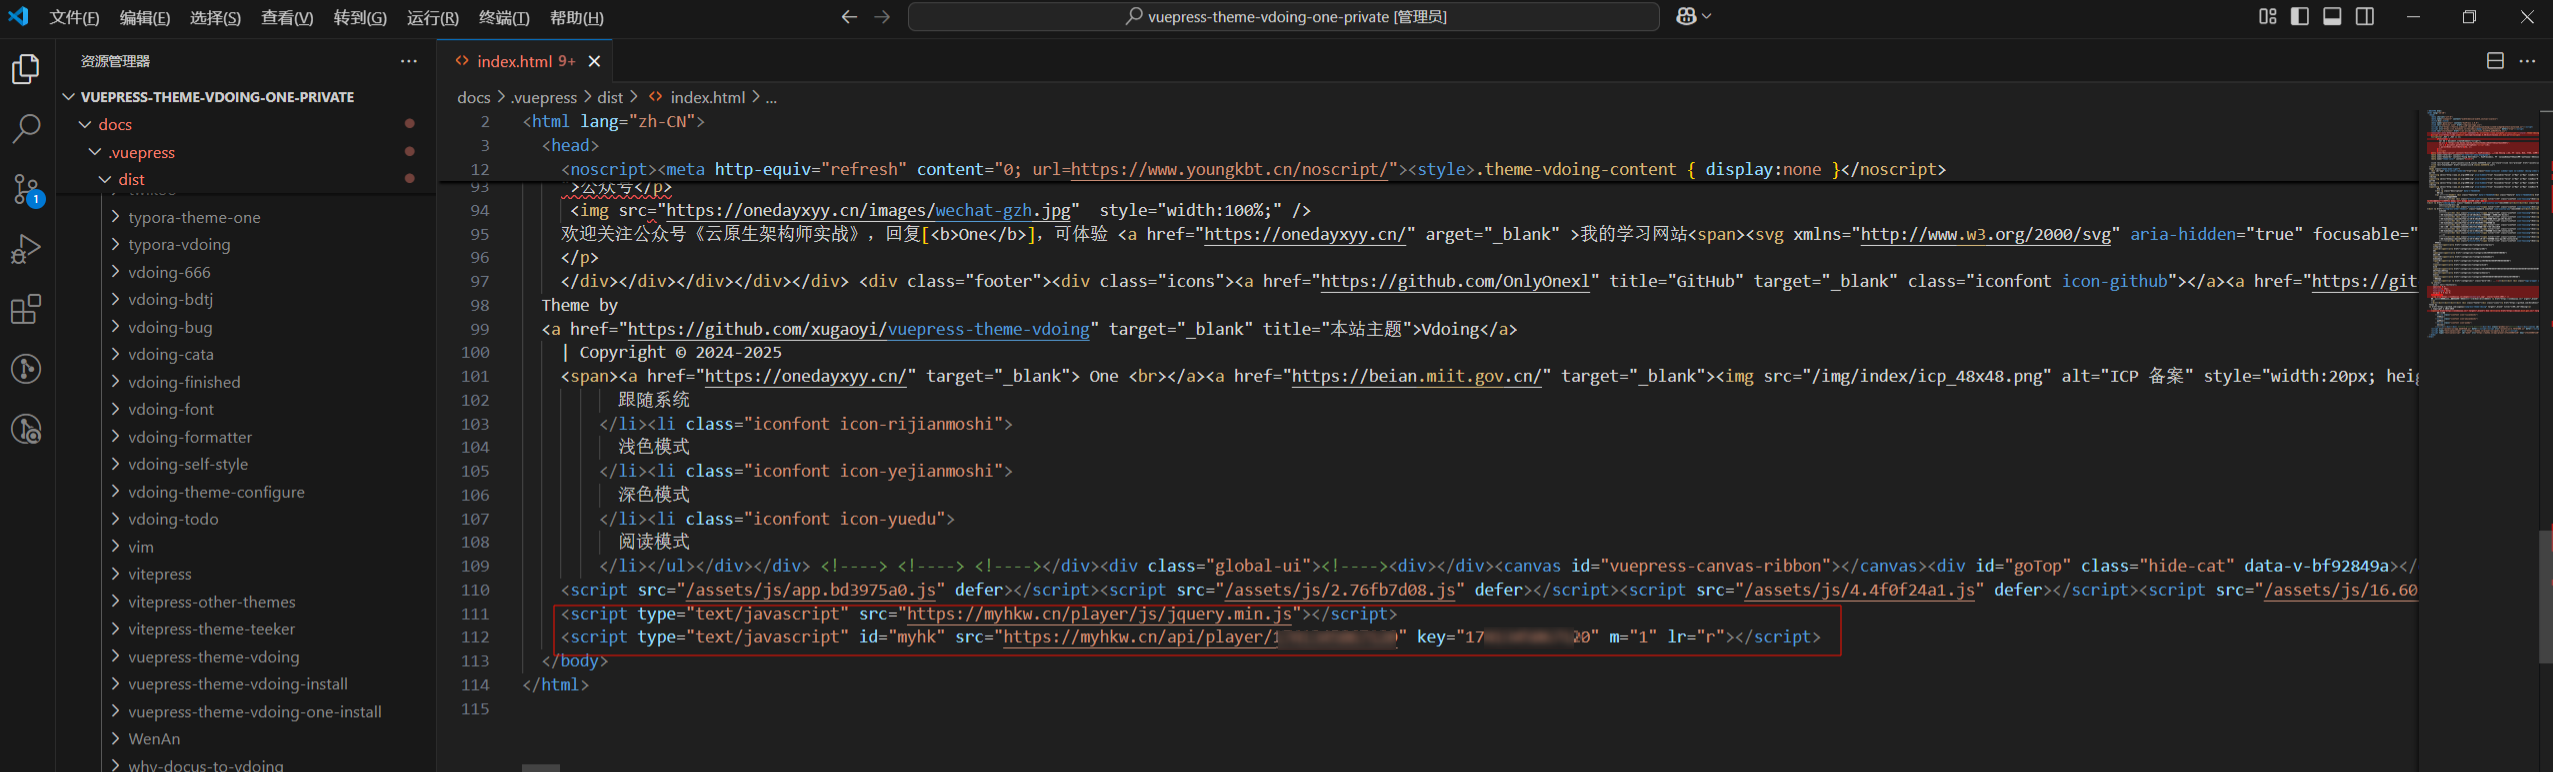Open the 查看(V) menu
The width and height of the screenshot is (2553, 772).
(x=287, y=17)
